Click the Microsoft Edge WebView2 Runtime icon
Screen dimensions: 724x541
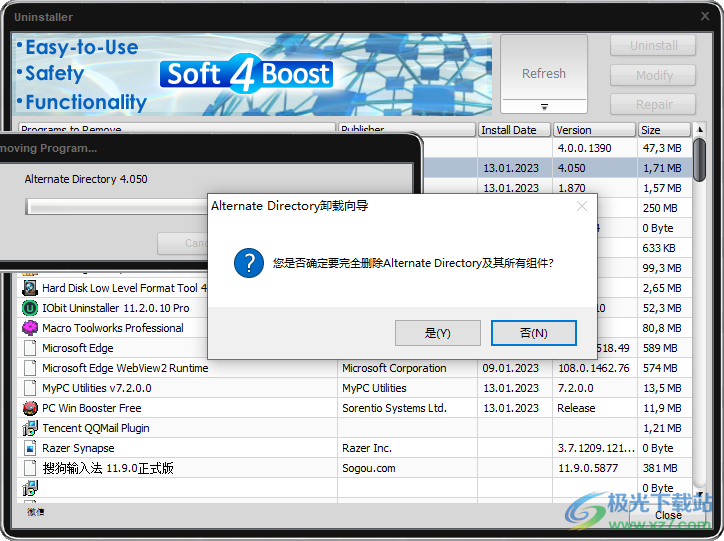pos(30,368)
